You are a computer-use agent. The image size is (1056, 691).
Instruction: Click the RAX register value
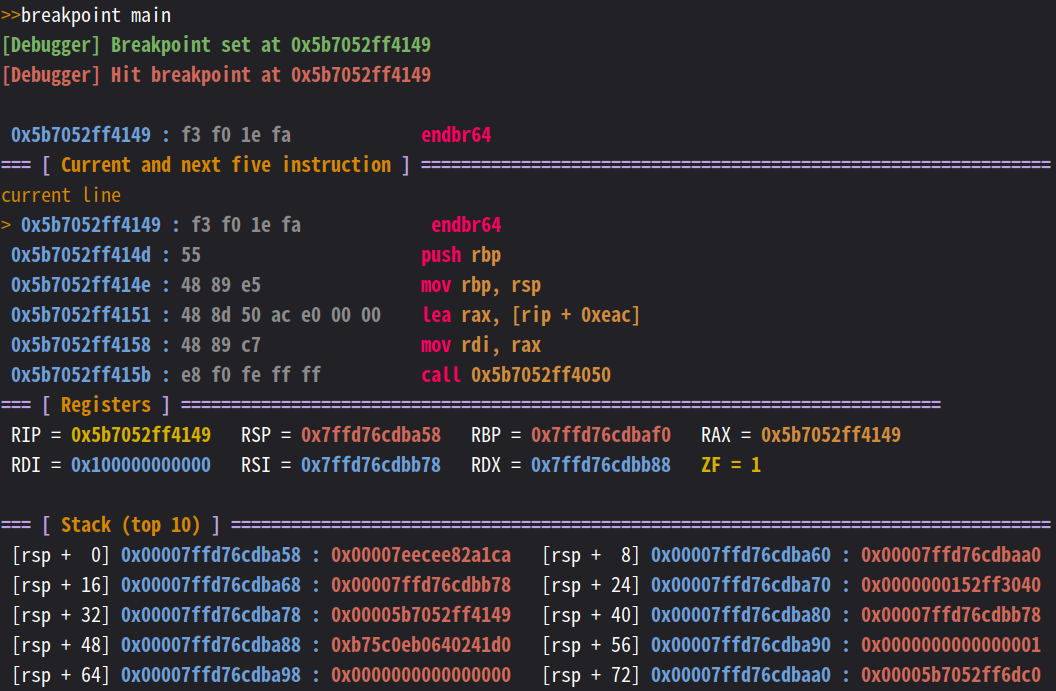coord(831,435)
